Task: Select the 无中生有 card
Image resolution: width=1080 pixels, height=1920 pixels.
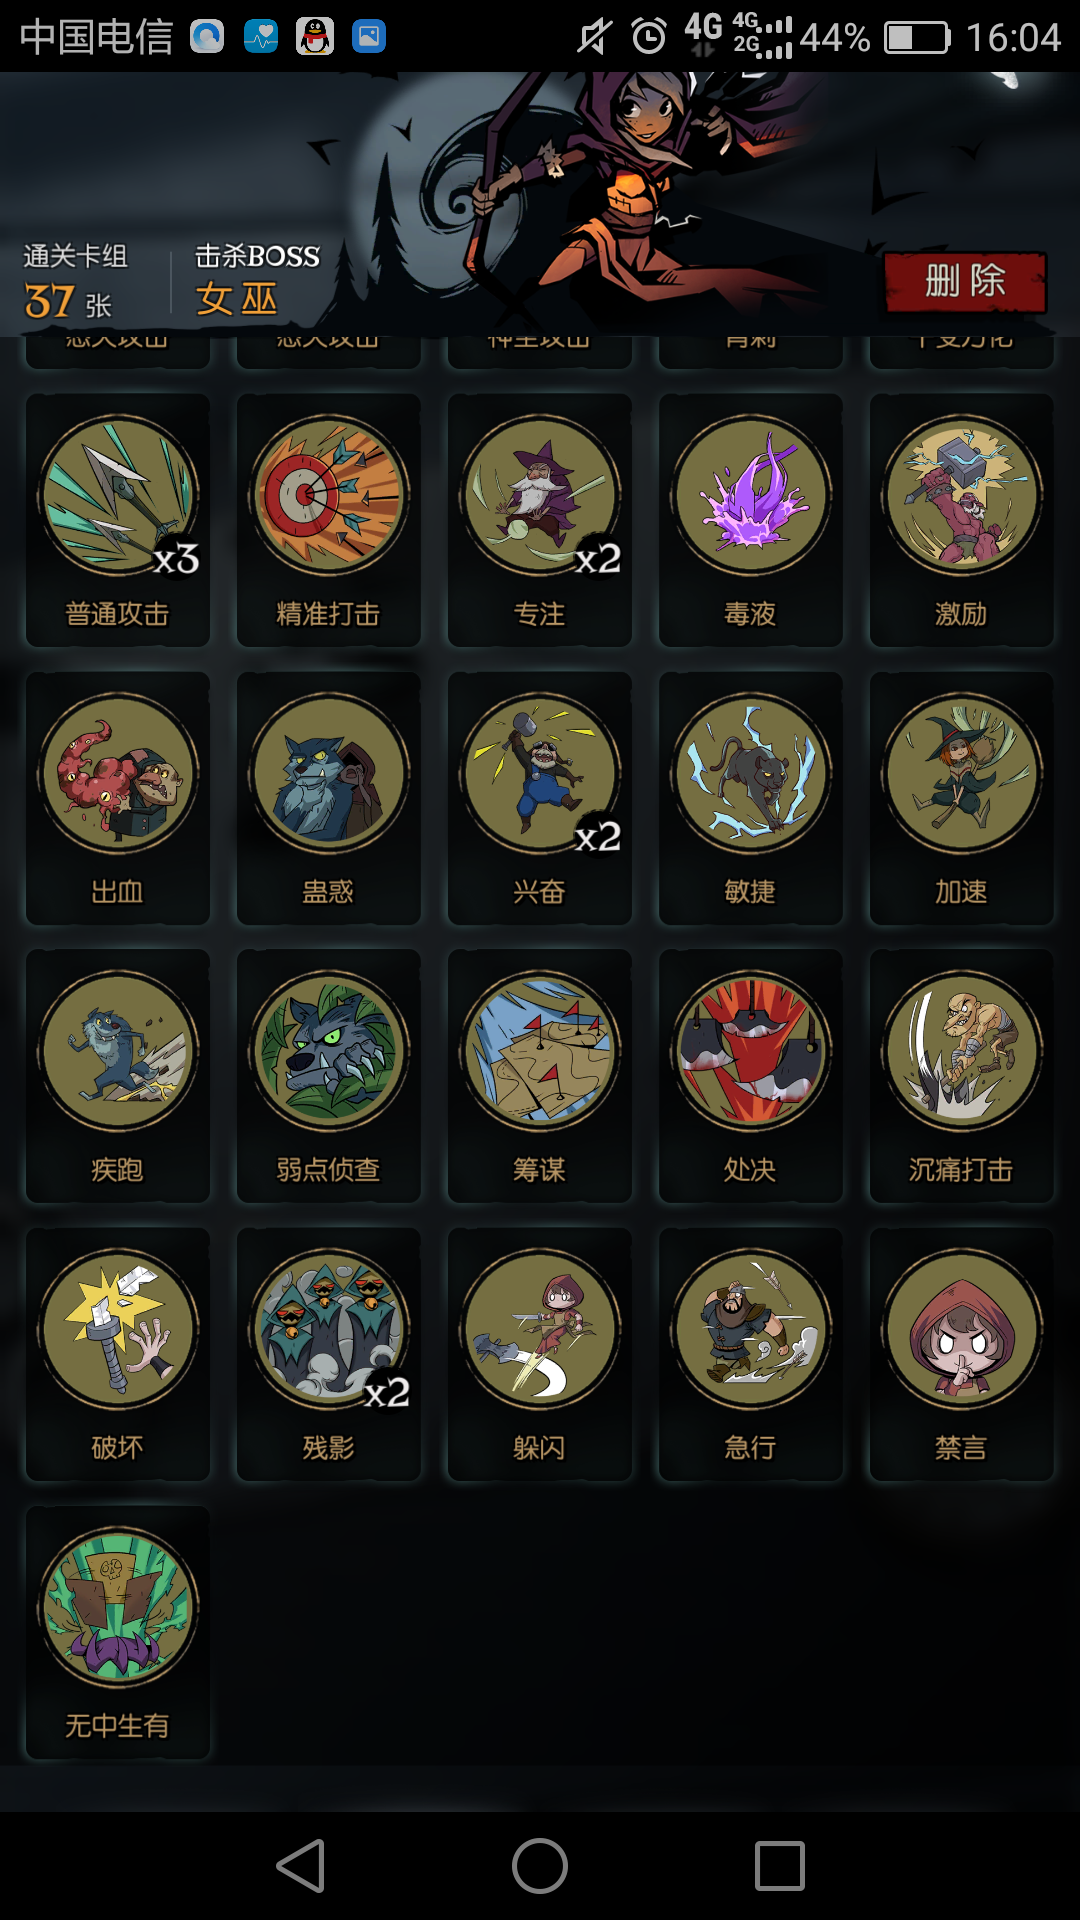Action: point(118,1632)
